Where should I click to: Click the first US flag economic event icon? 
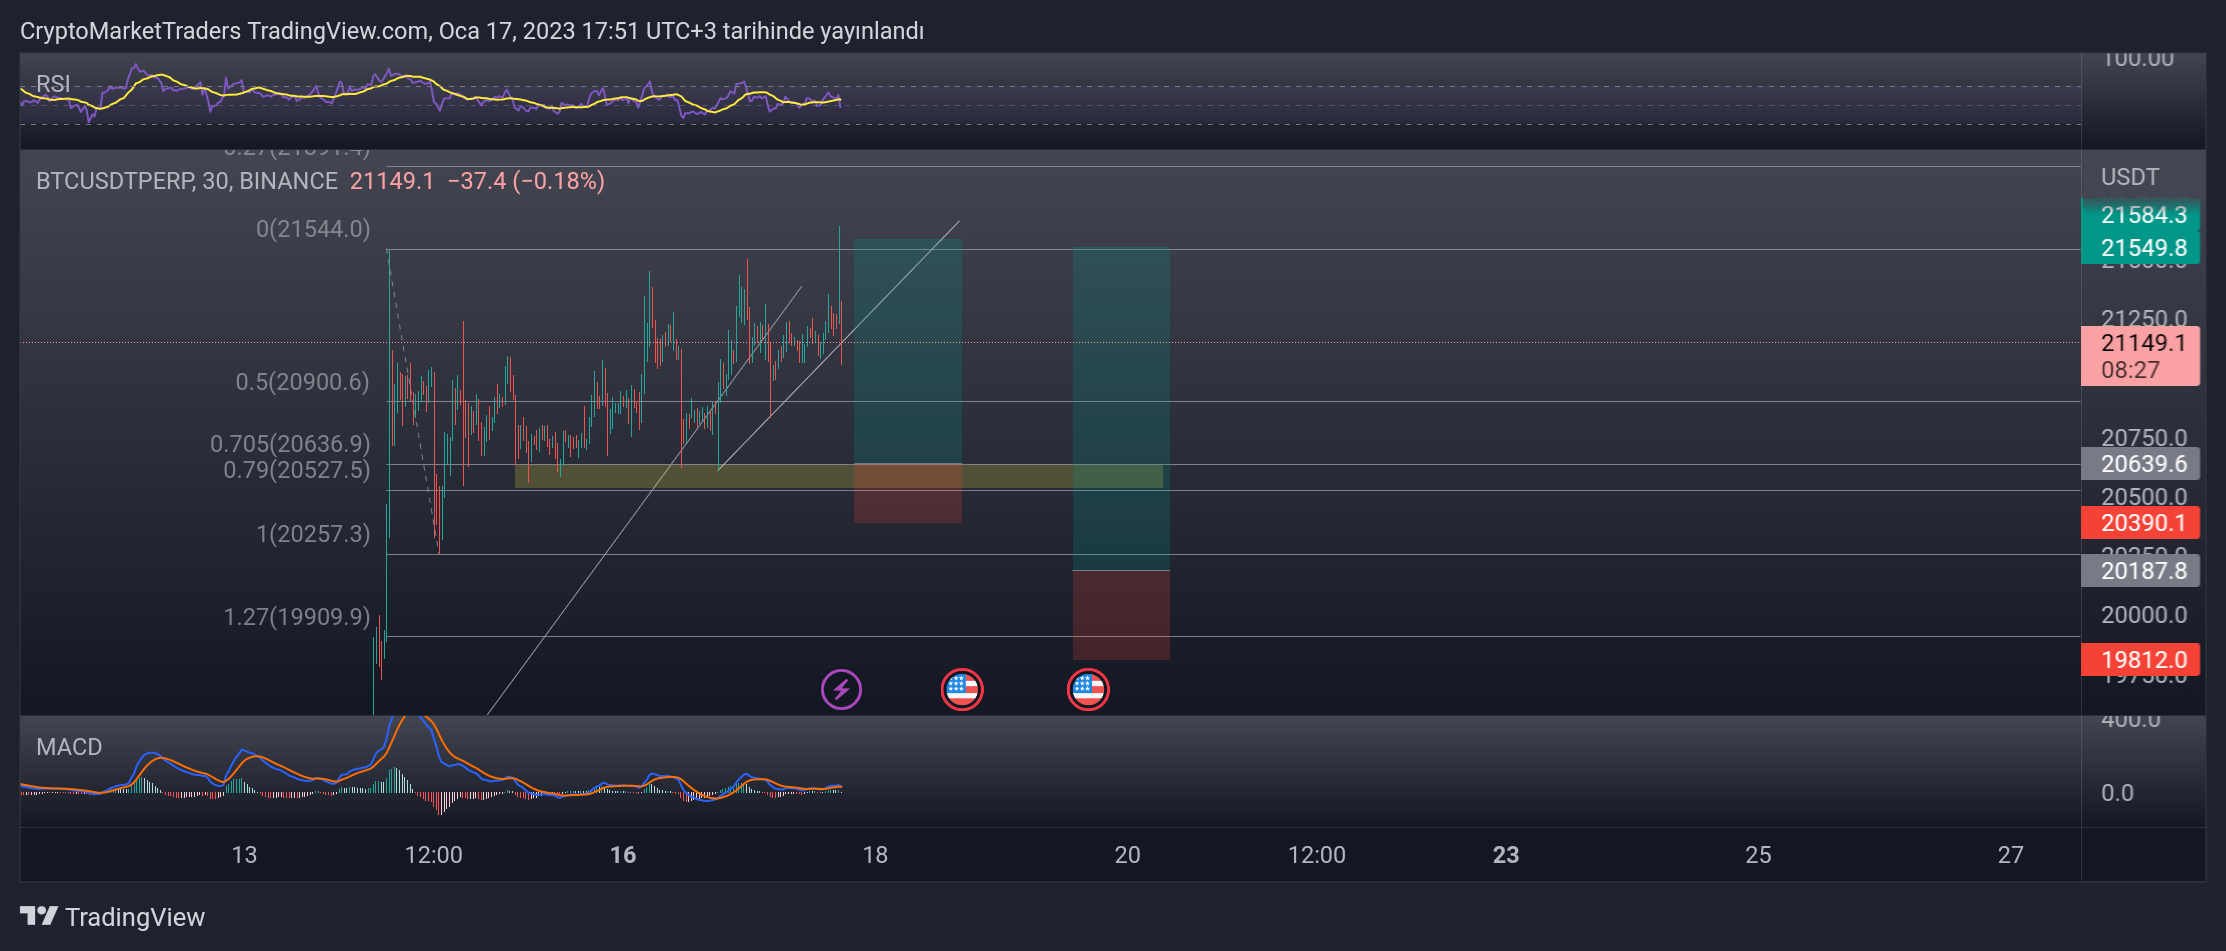pos(962,690)
